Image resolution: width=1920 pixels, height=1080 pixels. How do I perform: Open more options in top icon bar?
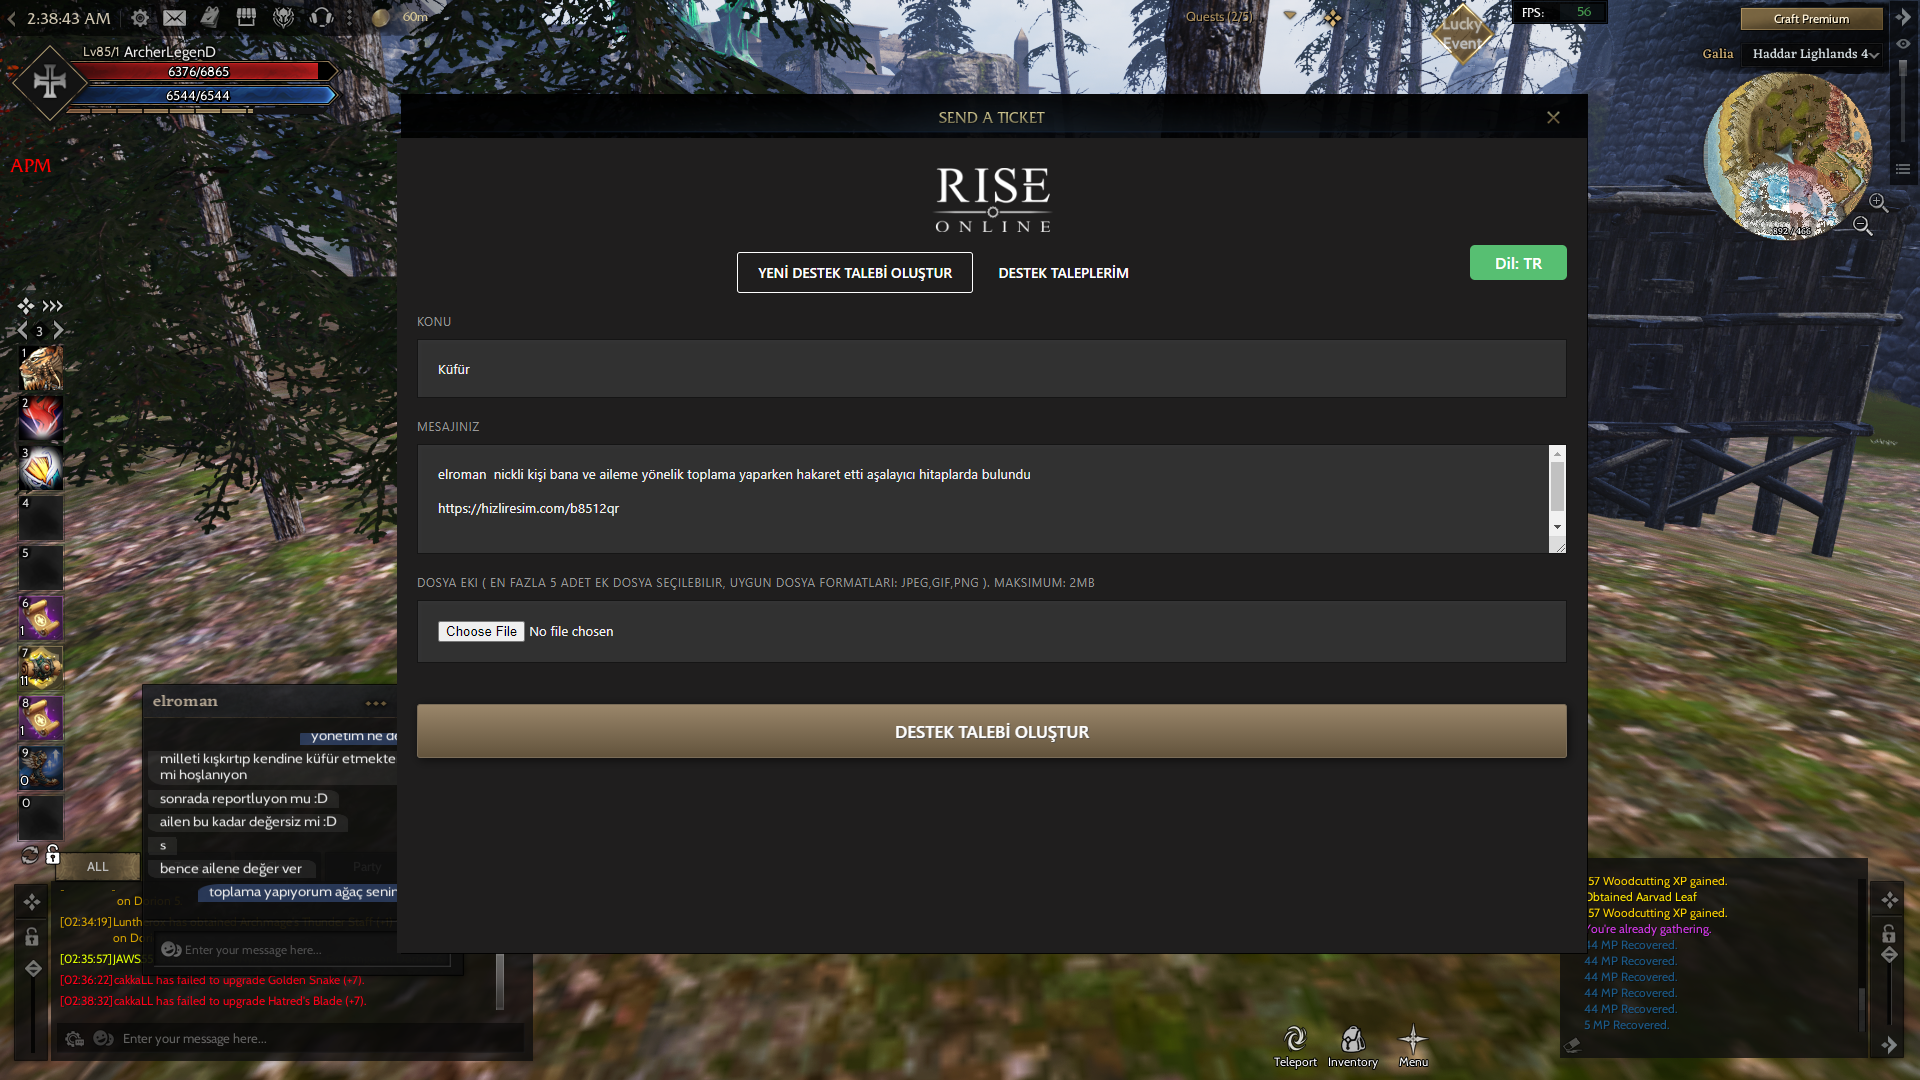[x=349, y=18]
